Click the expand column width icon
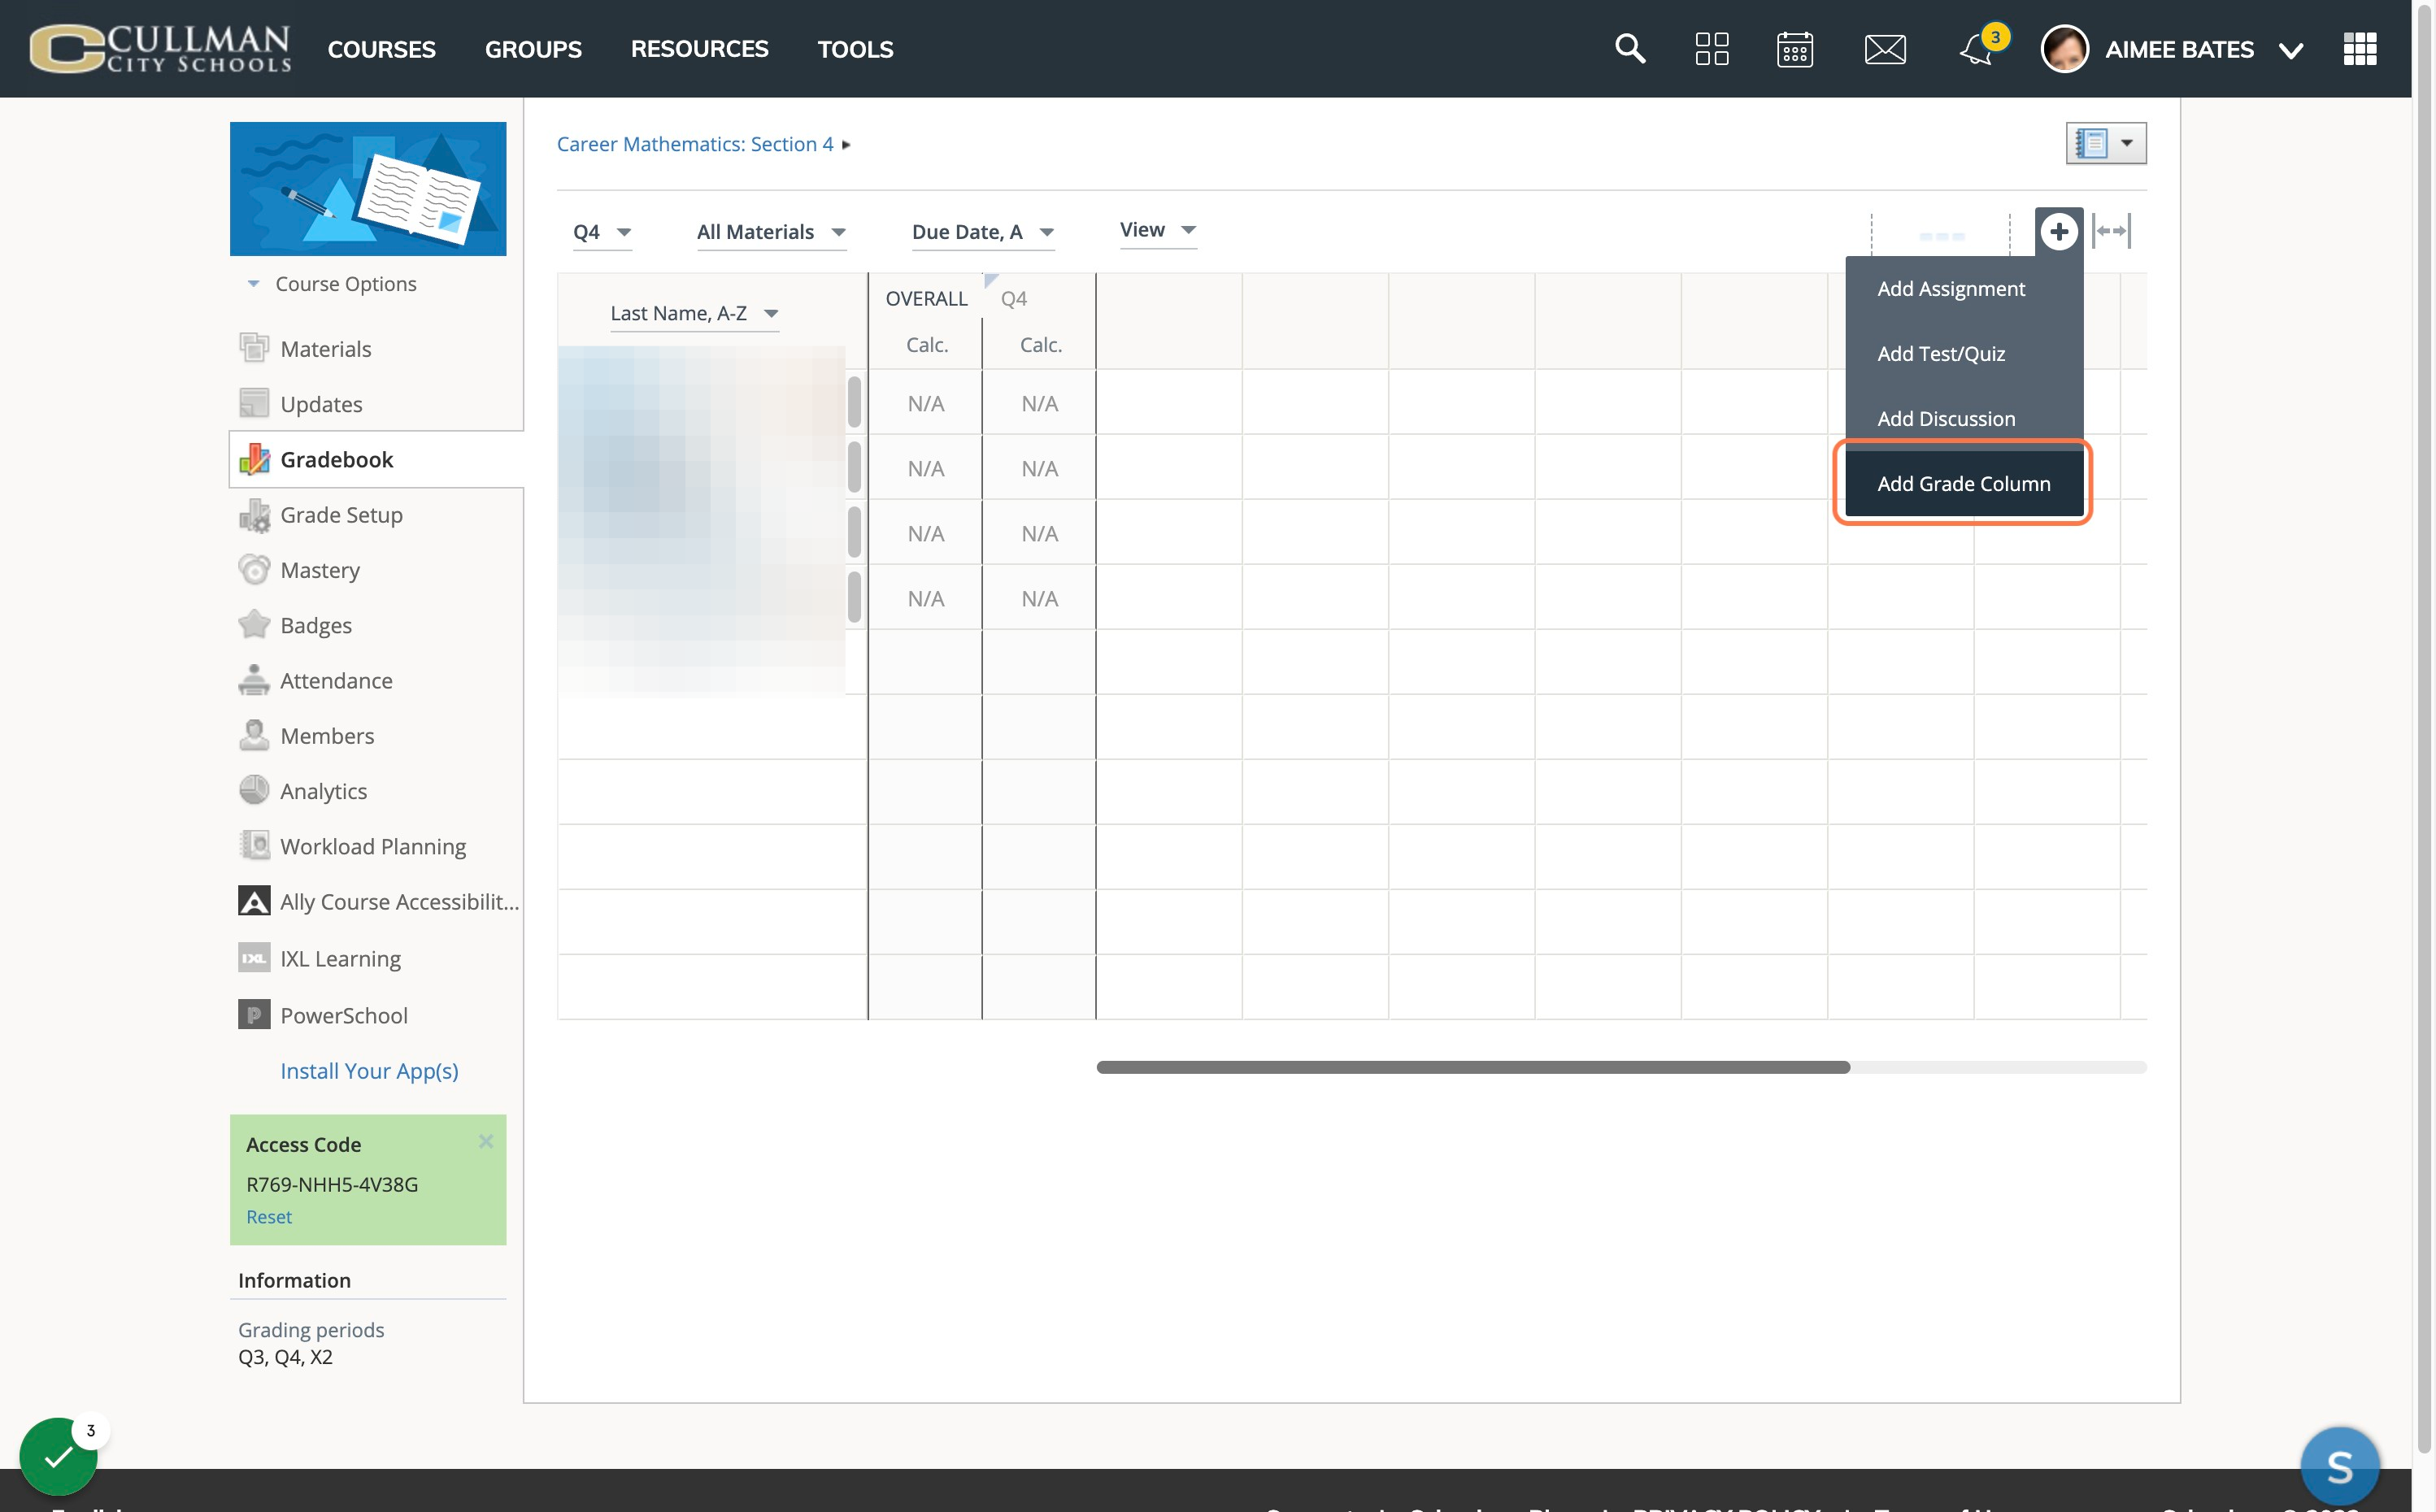Screen dimensions: 2436x1512 click(x=2112, y=231)
